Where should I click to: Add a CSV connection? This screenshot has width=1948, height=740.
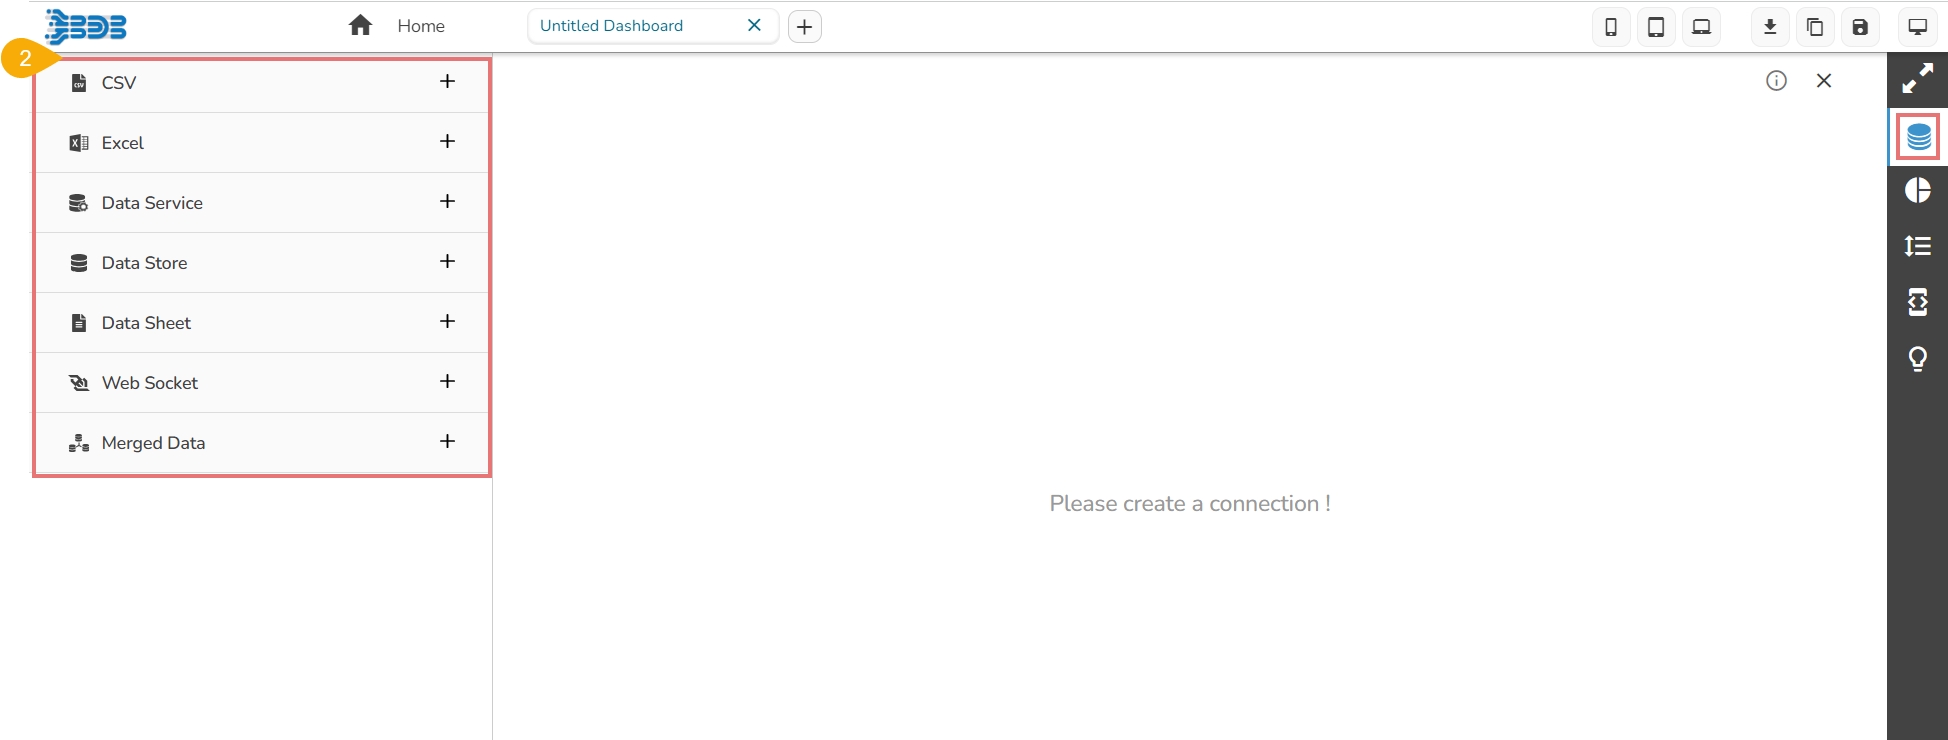click(447, 81)
